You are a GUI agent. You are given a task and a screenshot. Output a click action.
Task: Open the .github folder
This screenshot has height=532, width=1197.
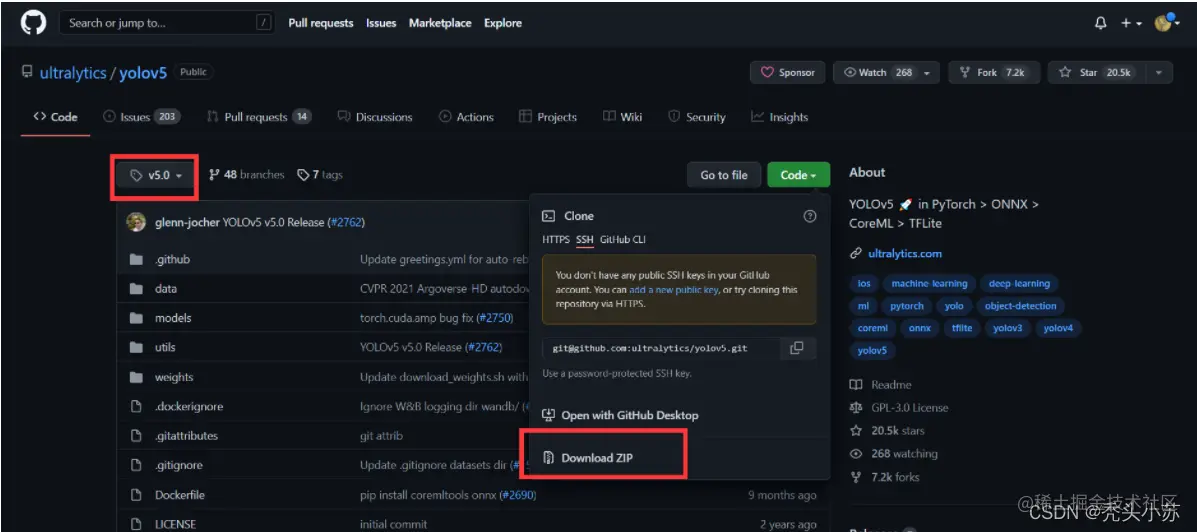click(x=172, y=260)
